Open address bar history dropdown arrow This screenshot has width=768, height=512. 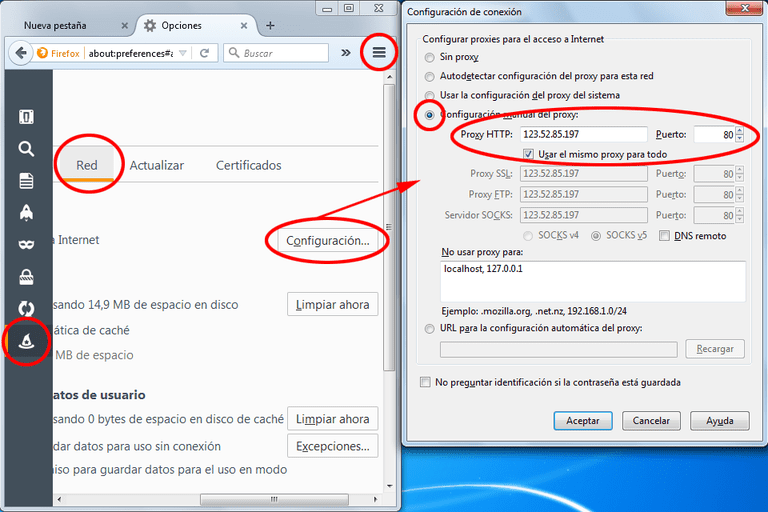183,53
